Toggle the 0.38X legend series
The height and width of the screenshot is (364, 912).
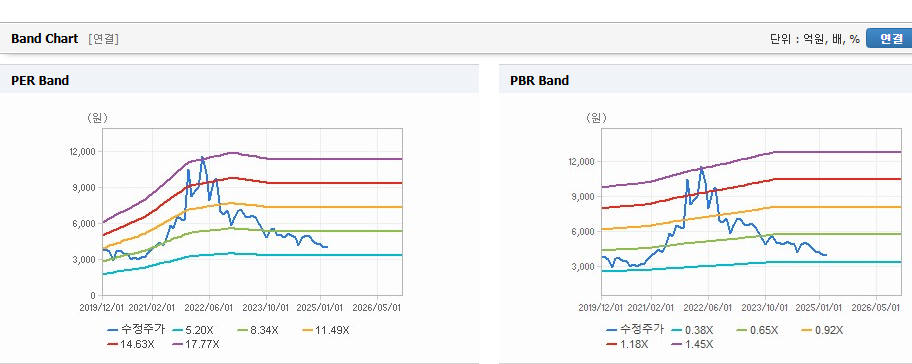(x=691, y=330)
